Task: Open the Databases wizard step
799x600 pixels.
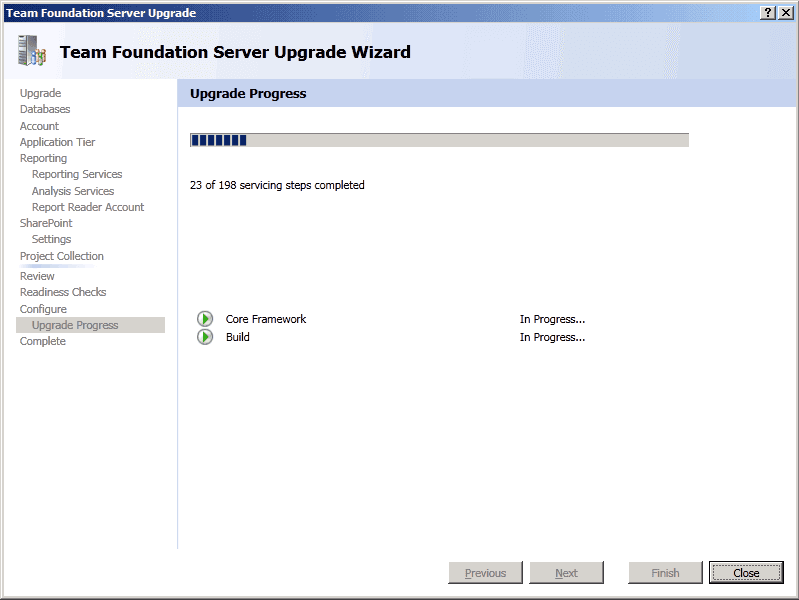Action: pos(45,109)
